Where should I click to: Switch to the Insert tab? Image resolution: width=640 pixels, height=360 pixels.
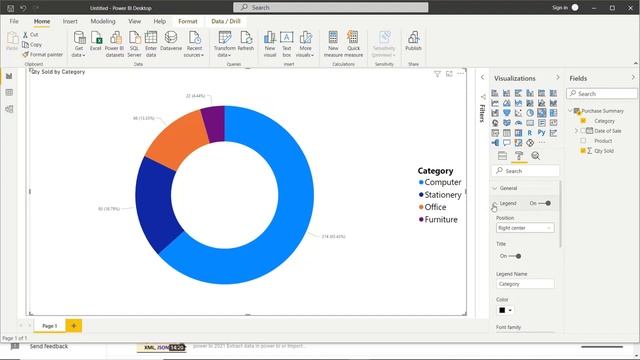pos(70,21)
